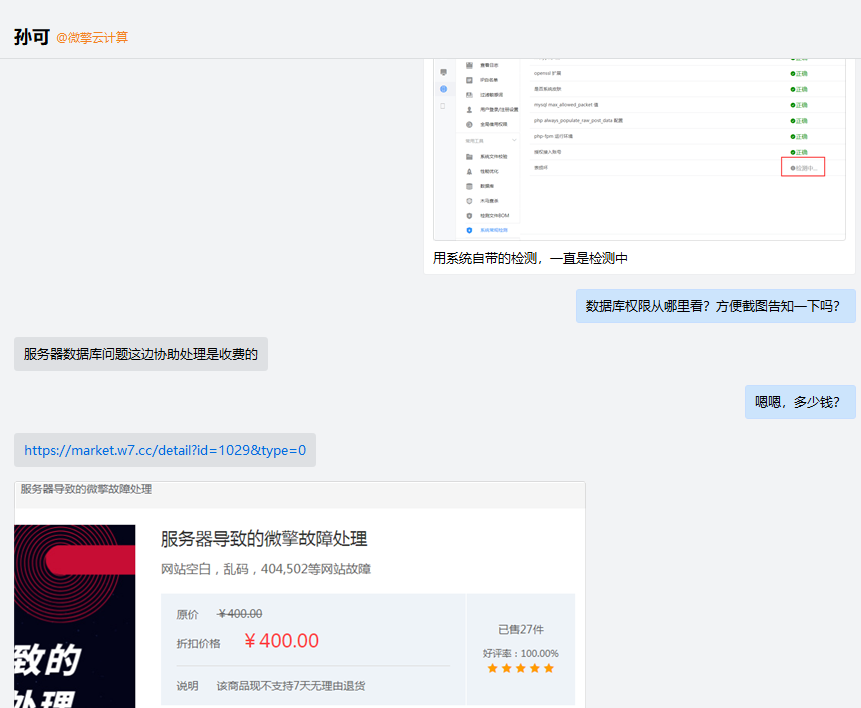Click the 系统常规检测 shield icon in screenshot
This screenshot has height=708, width=861.
469,230
